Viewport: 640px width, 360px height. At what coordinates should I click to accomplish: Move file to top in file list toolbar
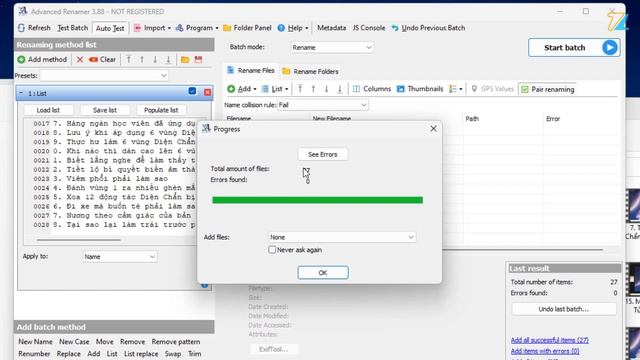(x=300, y=89)
